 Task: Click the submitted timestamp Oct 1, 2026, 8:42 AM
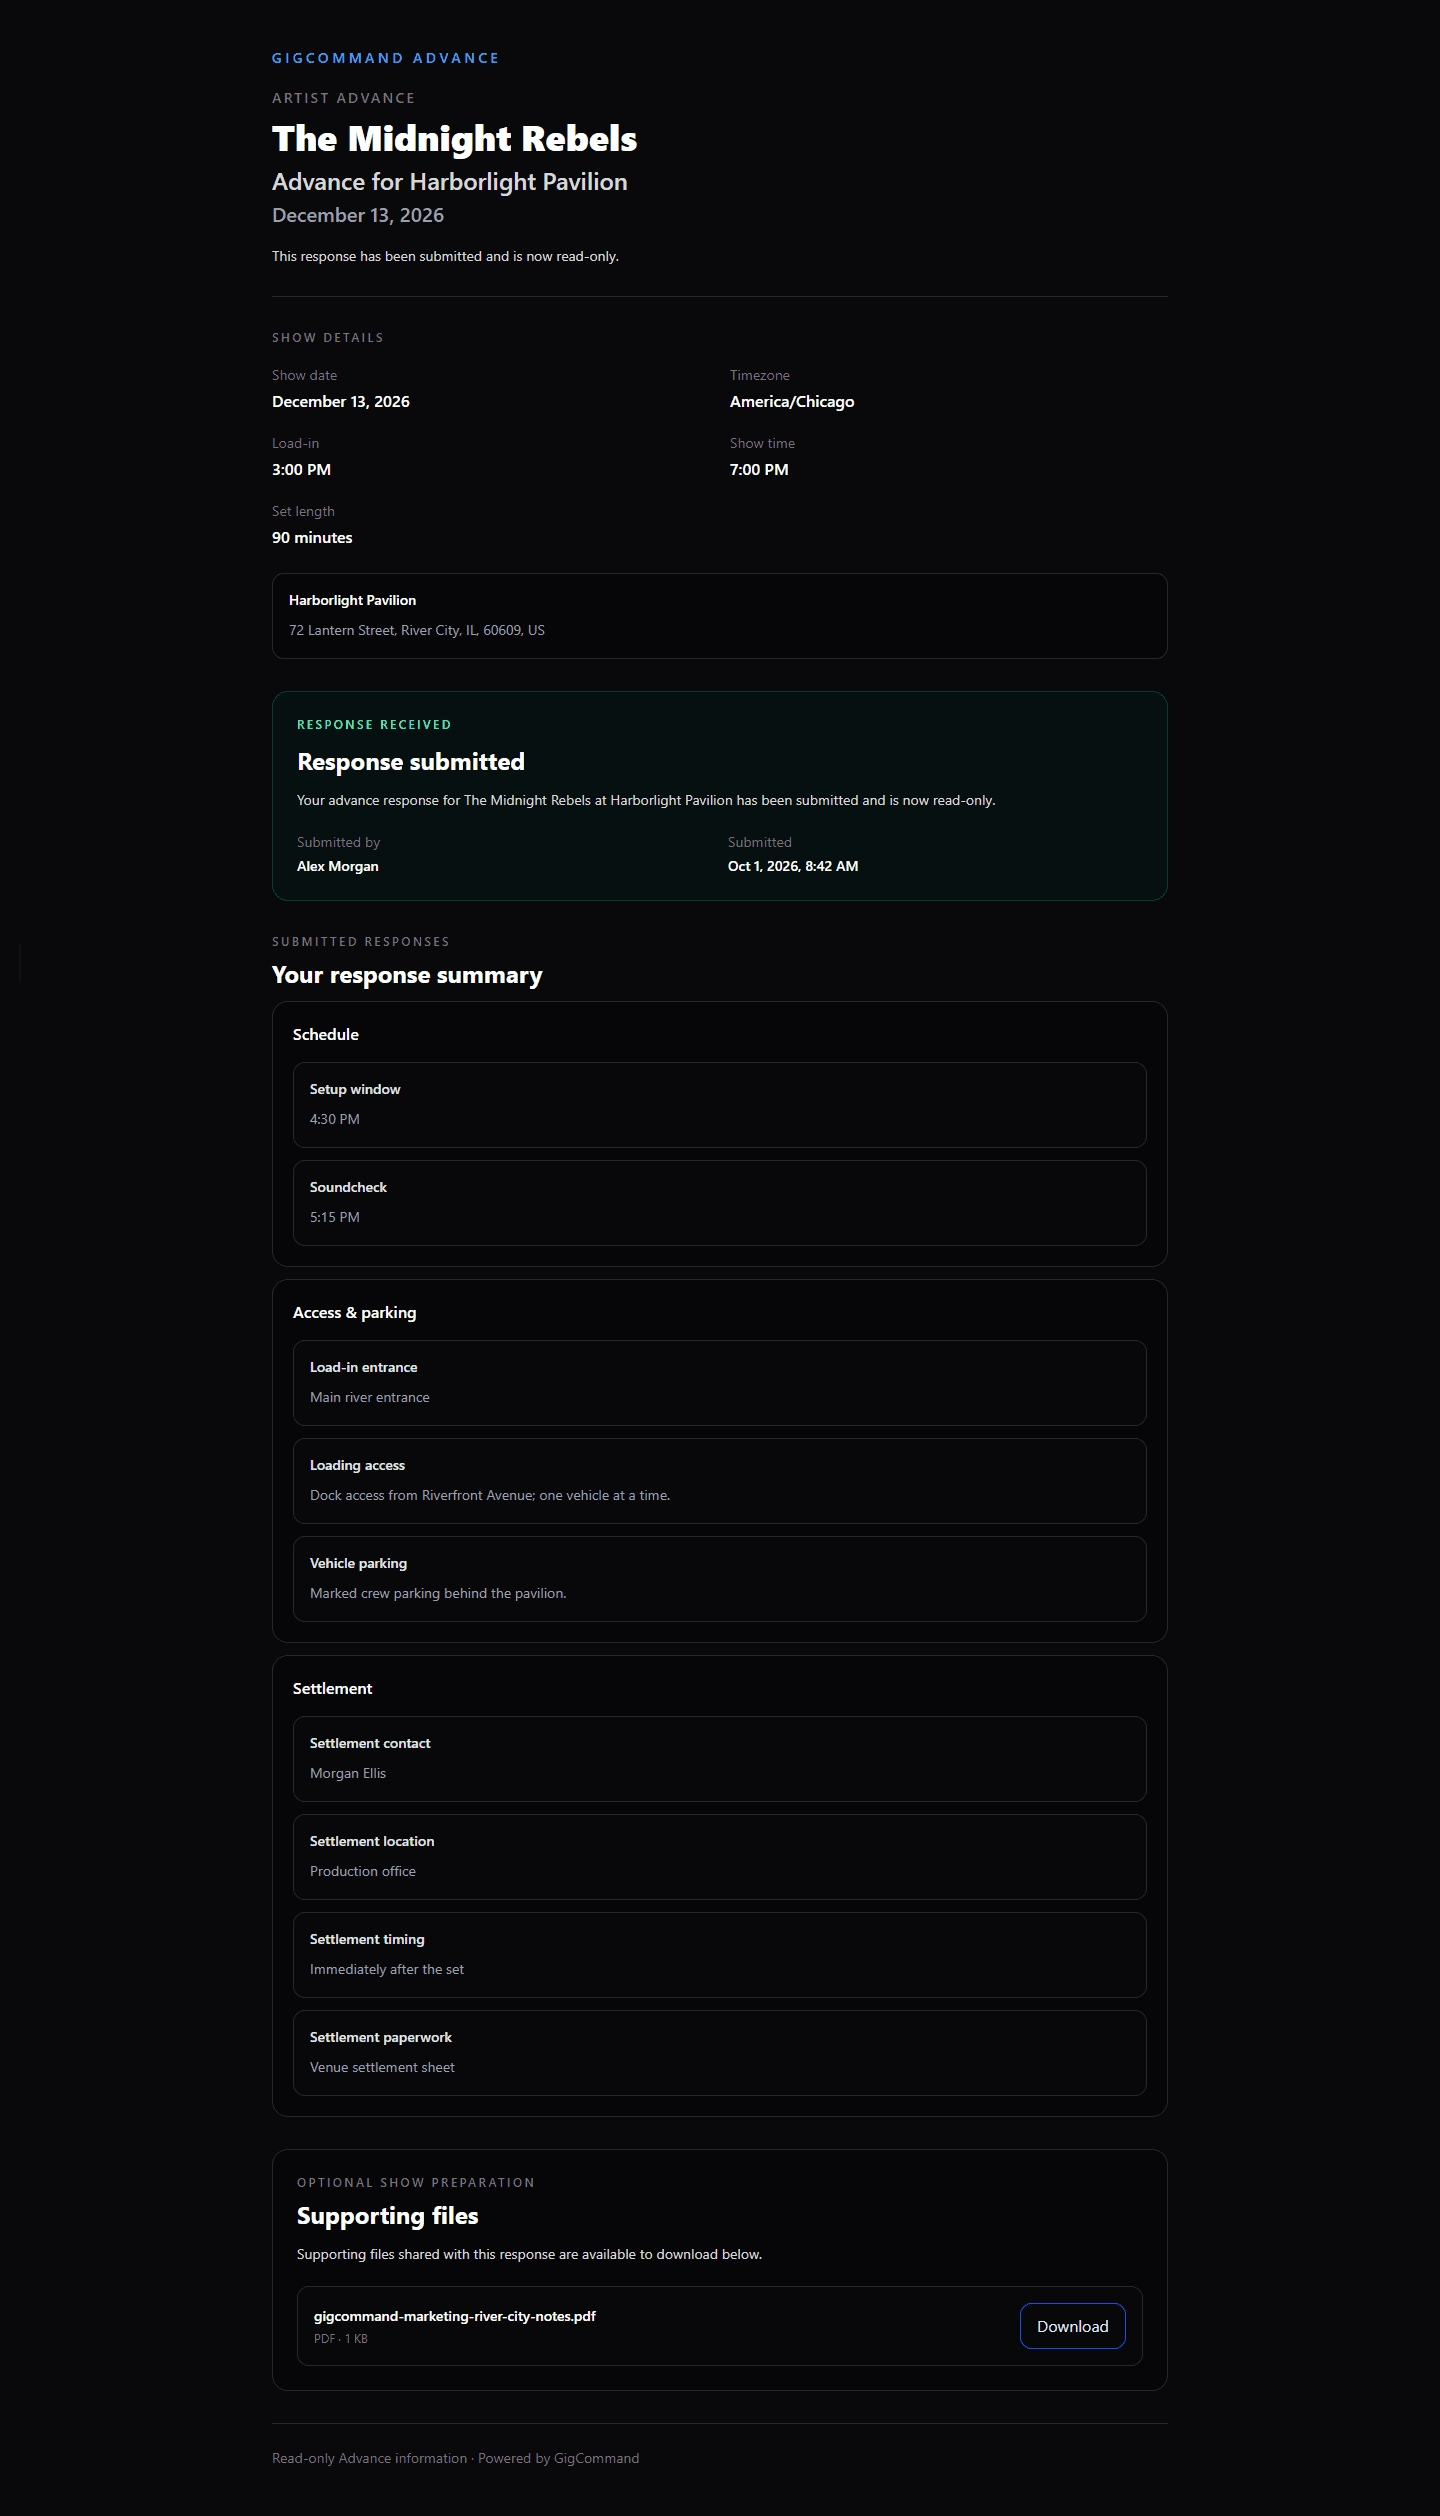(793, 866)
